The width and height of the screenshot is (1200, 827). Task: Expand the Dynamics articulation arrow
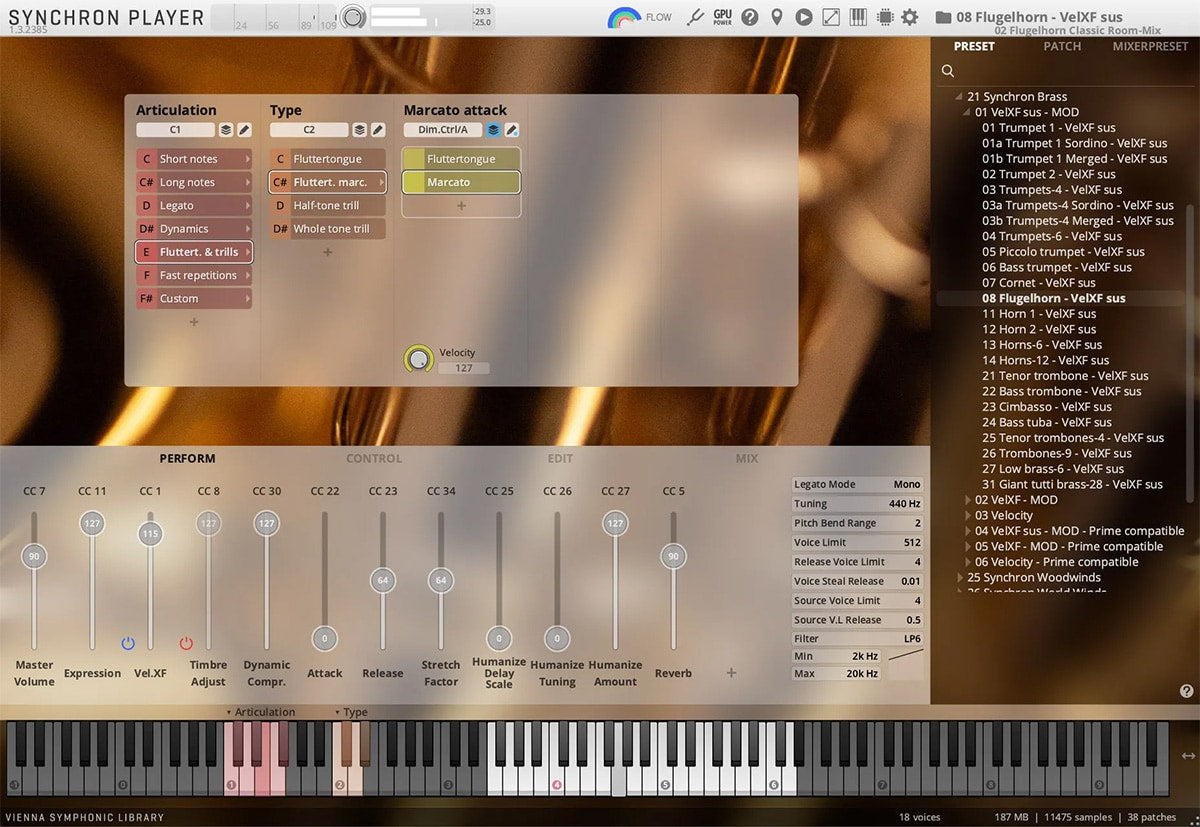point(247,229)
